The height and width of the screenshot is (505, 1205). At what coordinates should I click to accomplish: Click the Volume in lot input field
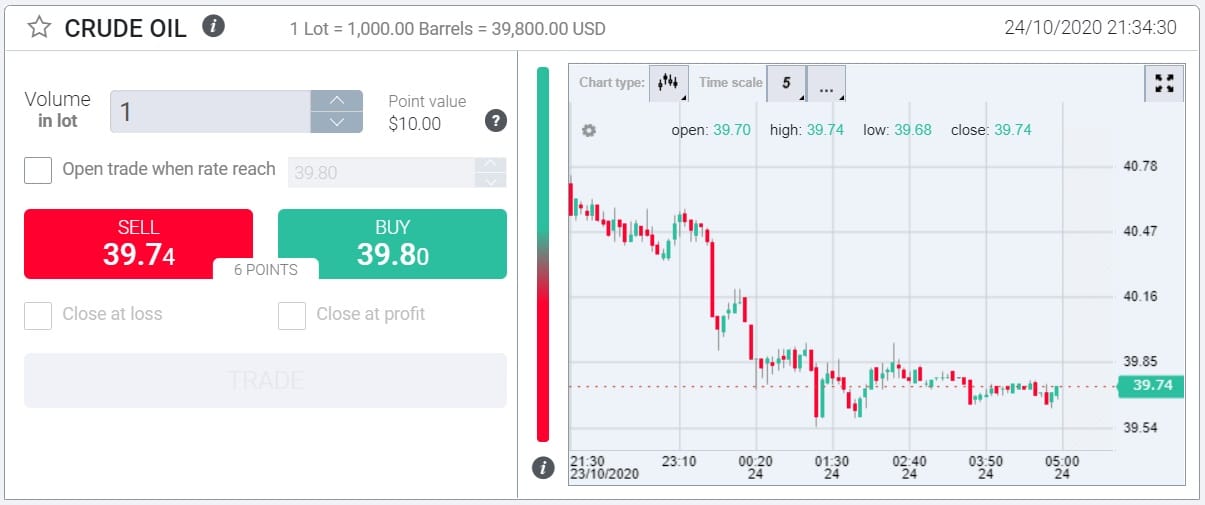click(210, 111)
